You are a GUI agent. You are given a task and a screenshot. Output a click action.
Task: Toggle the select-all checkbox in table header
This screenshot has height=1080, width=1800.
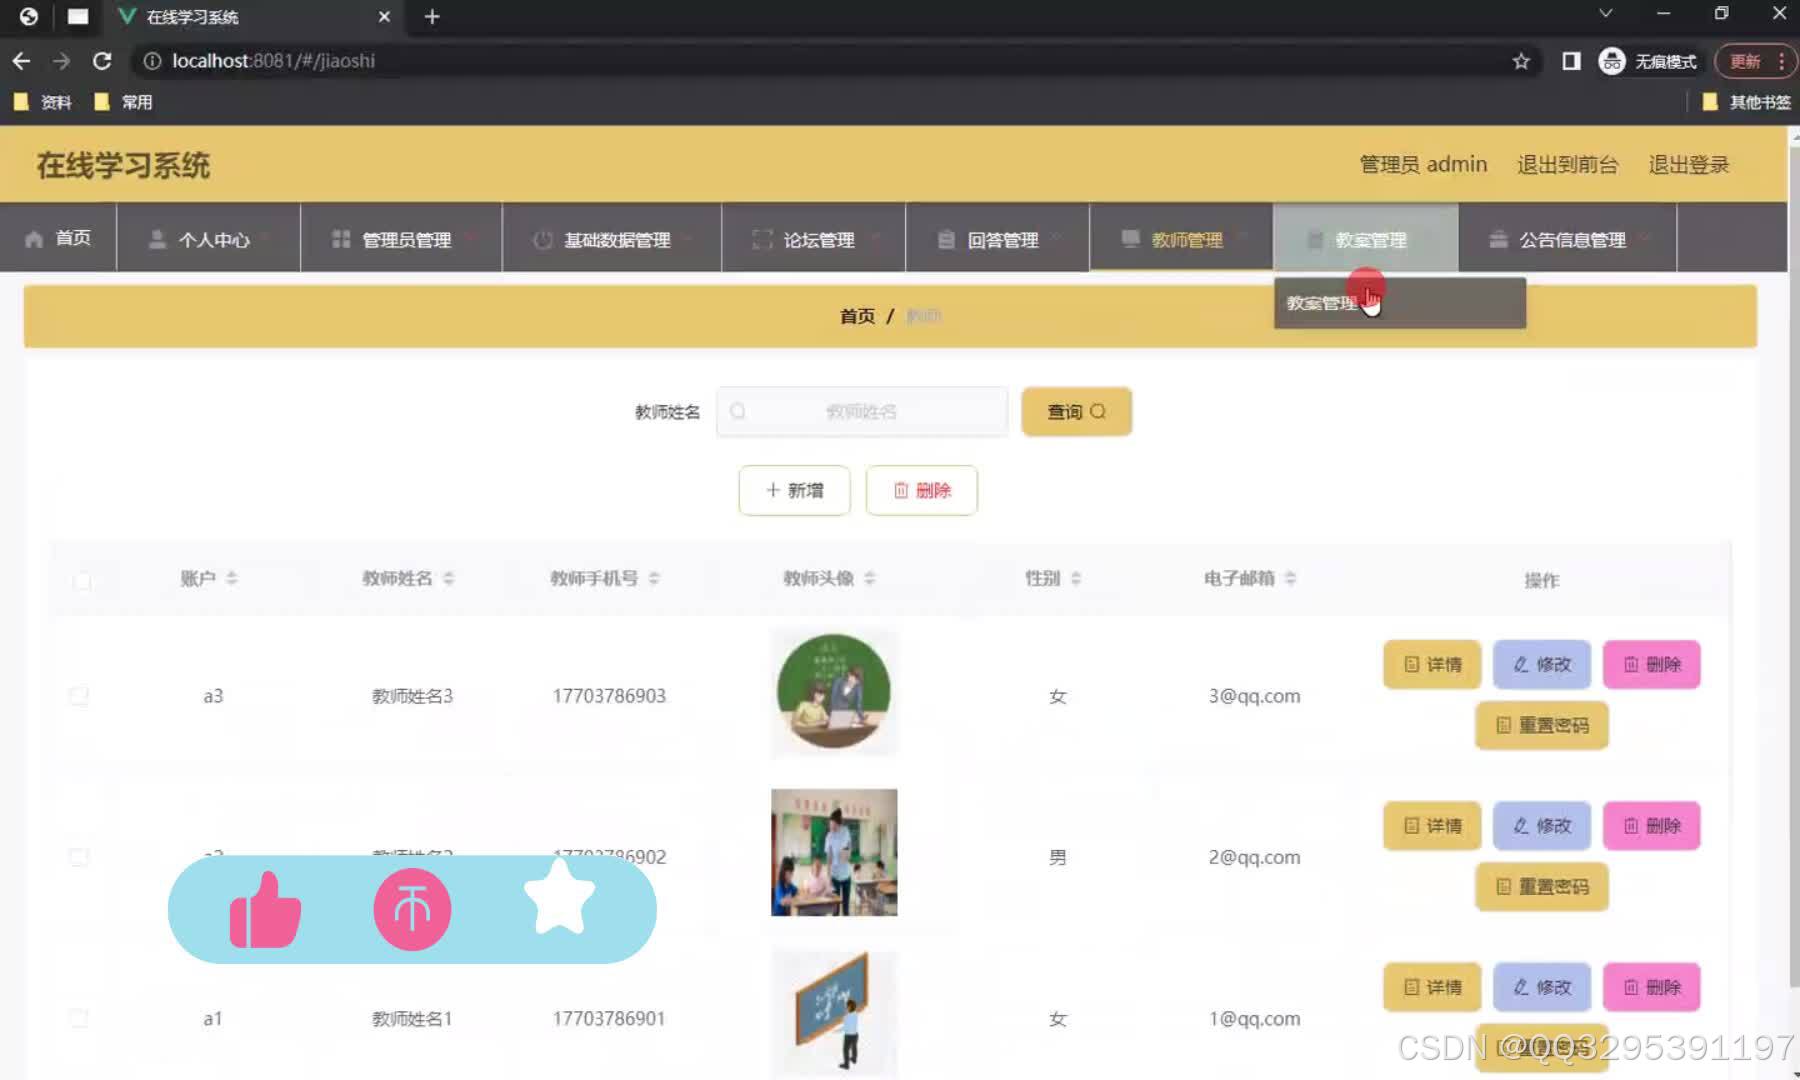(x=81, y=580)
